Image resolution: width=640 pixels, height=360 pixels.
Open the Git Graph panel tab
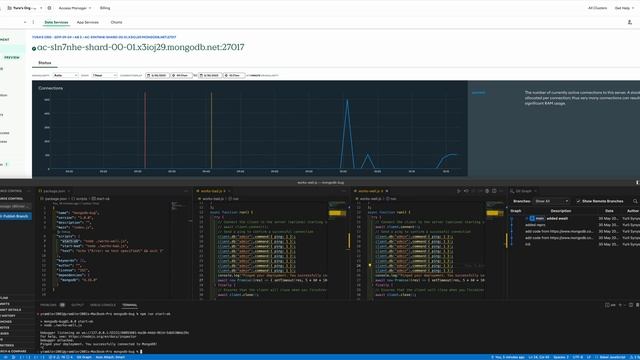(x=523, y=191)
